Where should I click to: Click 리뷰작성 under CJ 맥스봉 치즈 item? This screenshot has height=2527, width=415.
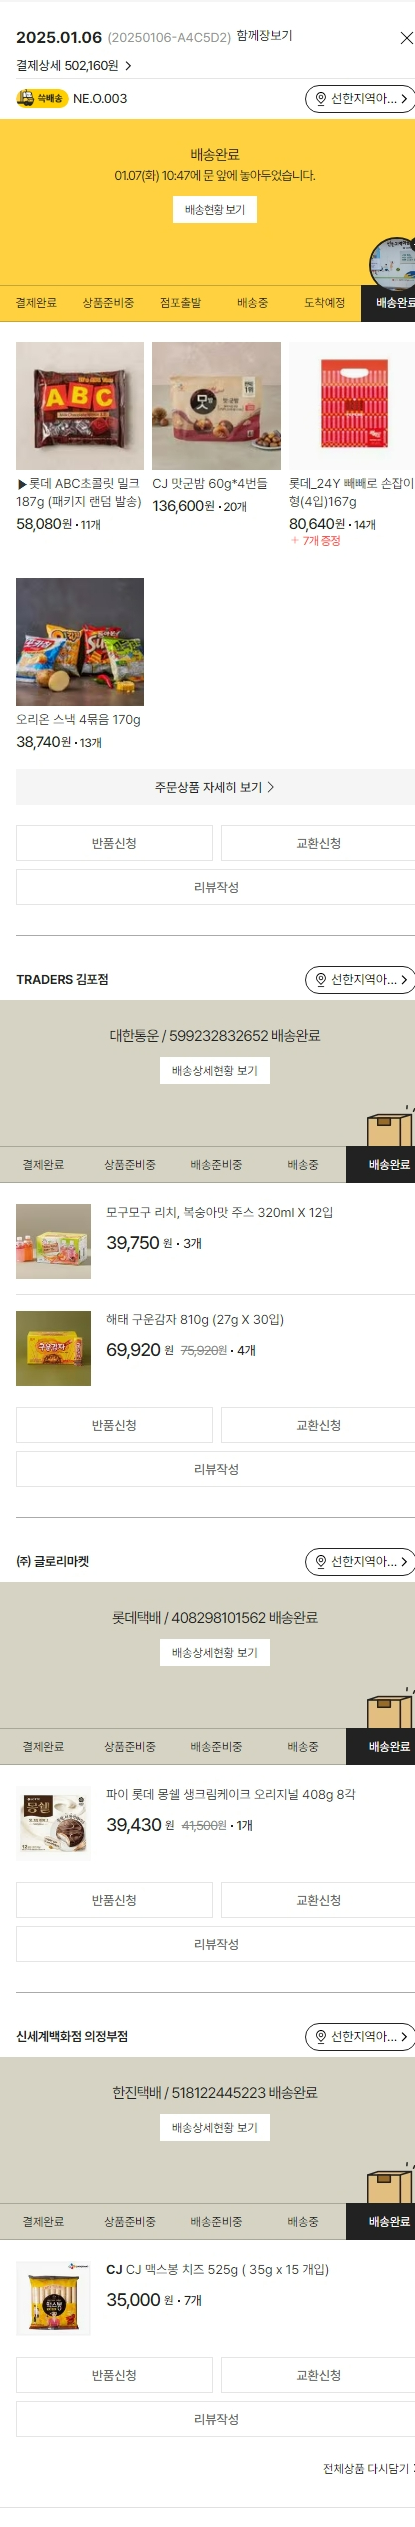216,2419
